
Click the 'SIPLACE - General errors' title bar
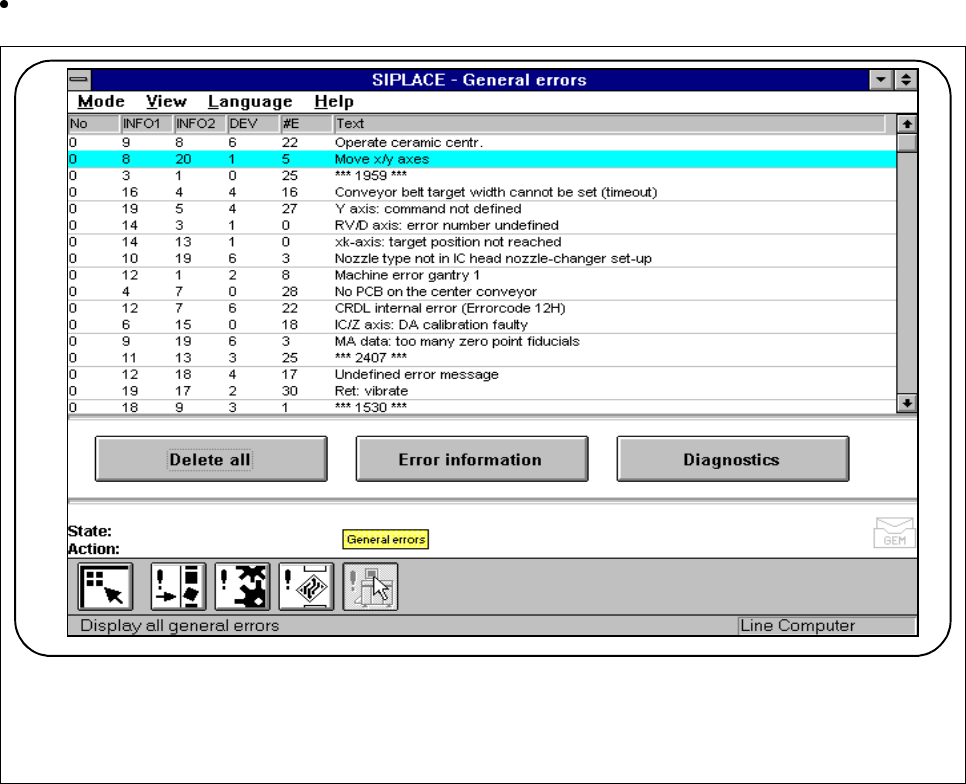[480, 80]
